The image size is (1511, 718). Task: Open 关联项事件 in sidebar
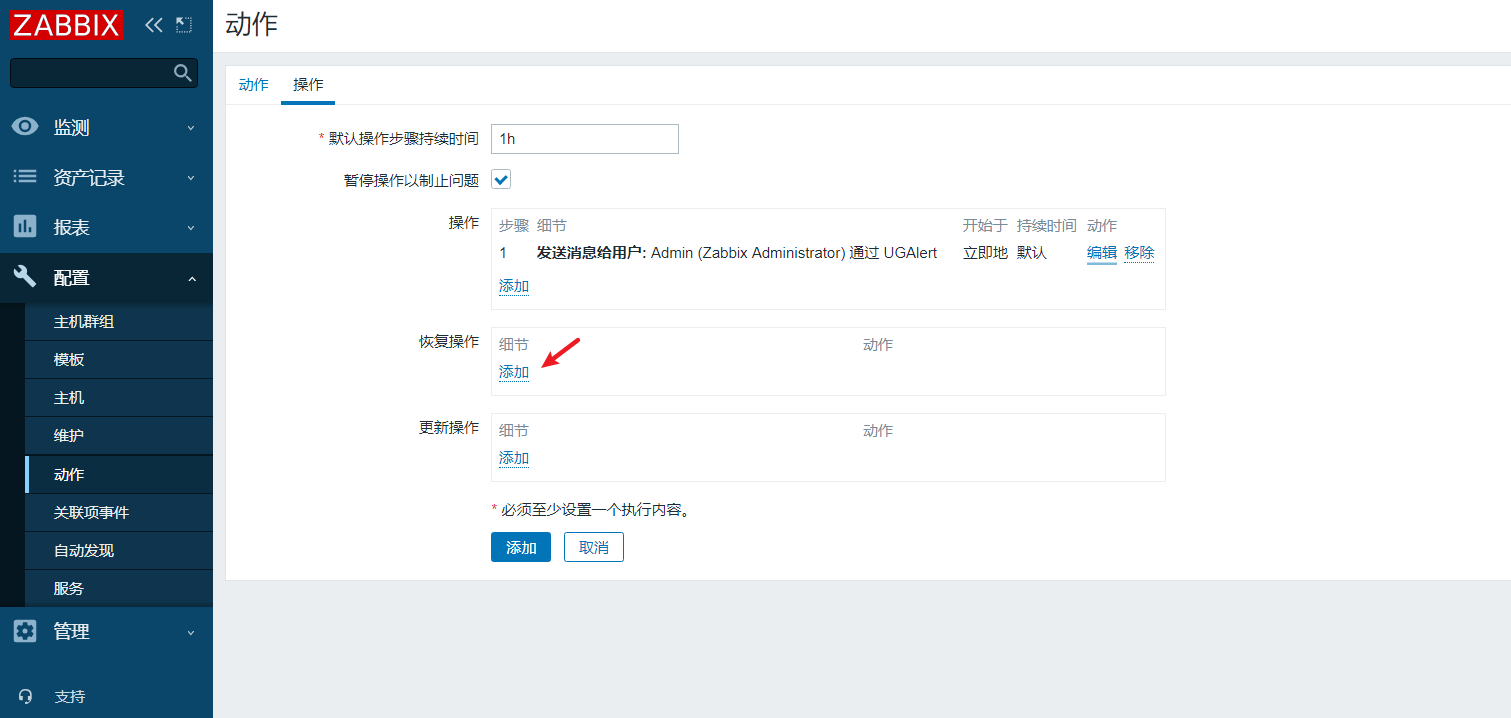(x=119, y=512)
